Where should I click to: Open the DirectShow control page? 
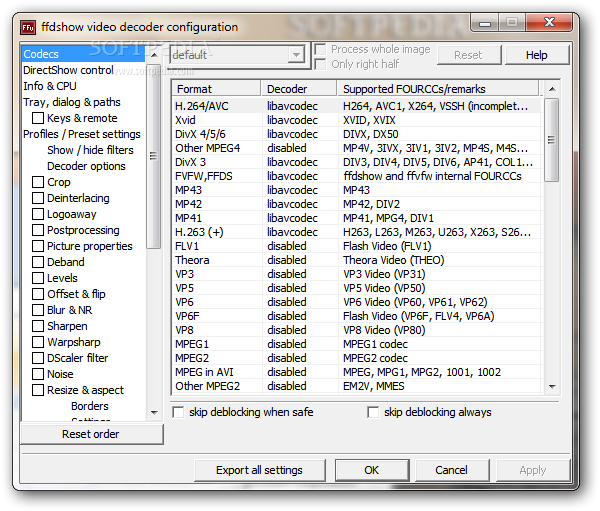coord(68,70)
